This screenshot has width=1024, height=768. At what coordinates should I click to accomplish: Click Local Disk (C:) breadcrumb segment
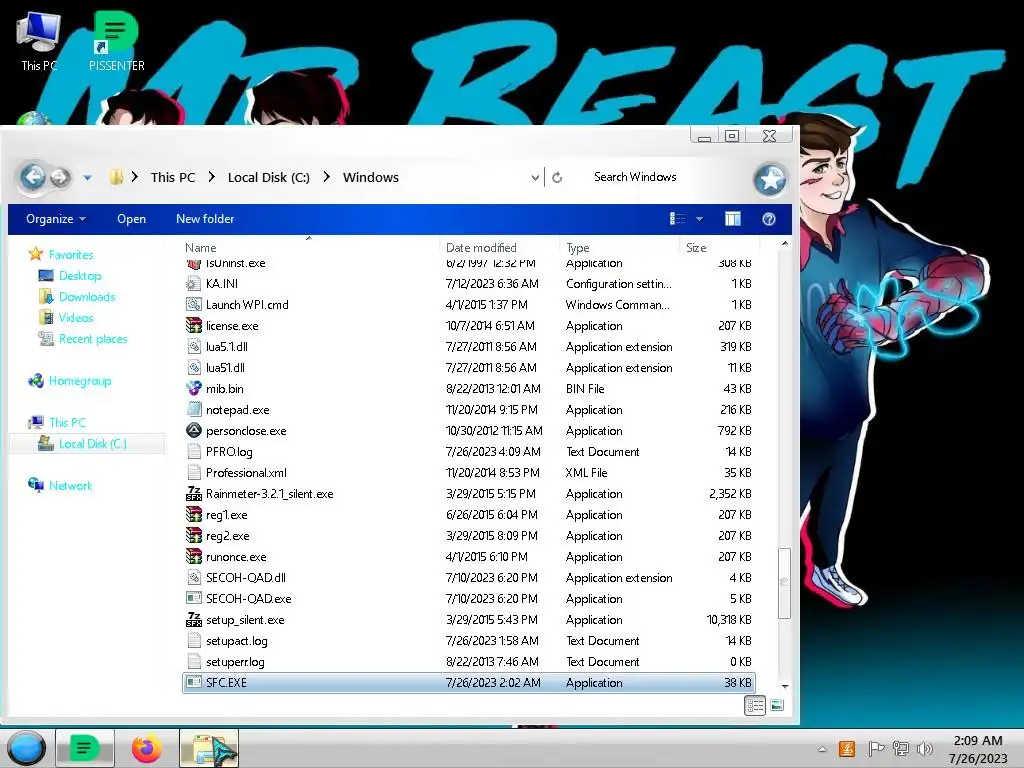click(x=268, y=177)
